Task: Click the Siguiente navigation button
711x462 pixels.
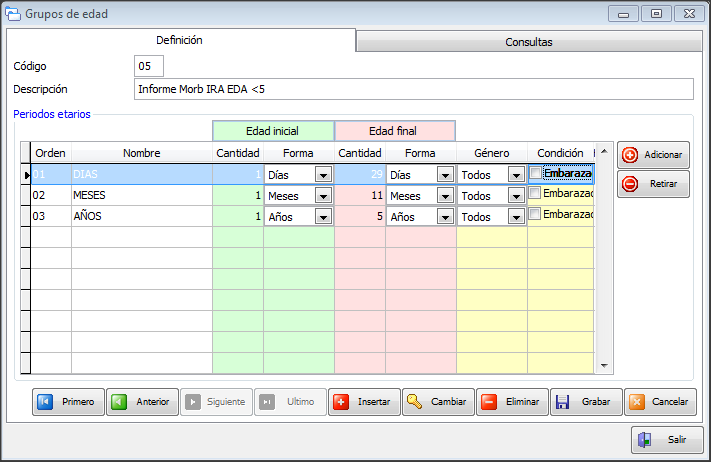Action: [x=216, y=402]
